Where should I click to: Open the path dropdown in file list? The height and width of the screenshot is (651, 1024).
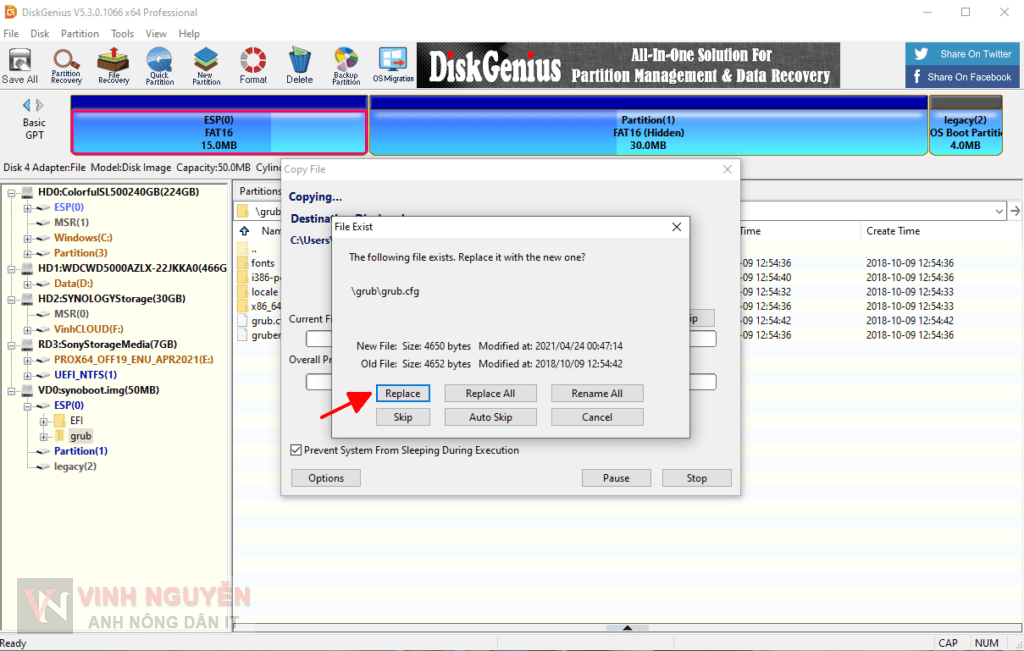999,211
